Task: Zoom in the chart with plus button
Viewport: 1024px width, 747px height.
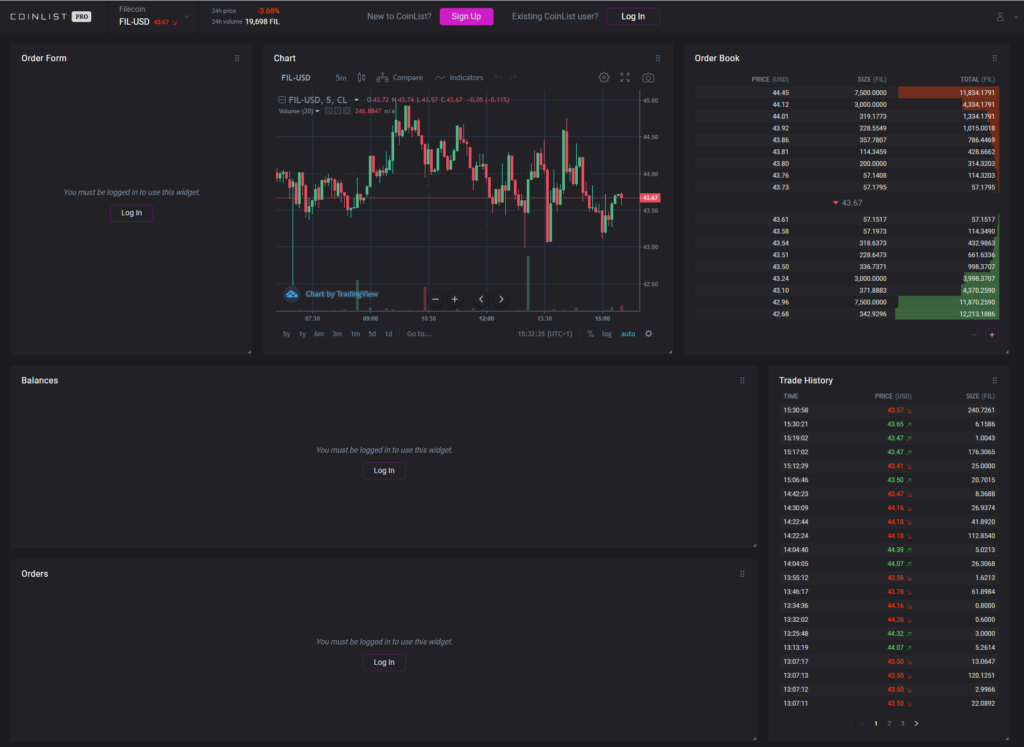Action: pyautogui.click(x=455, y=299)
